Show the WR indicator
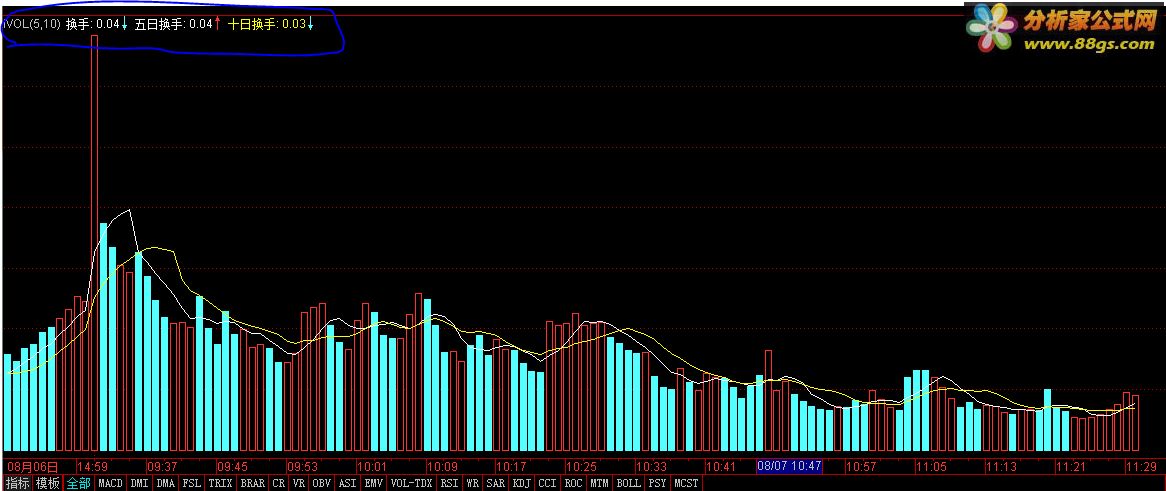 pyautogui.click(x=473, y=484)
